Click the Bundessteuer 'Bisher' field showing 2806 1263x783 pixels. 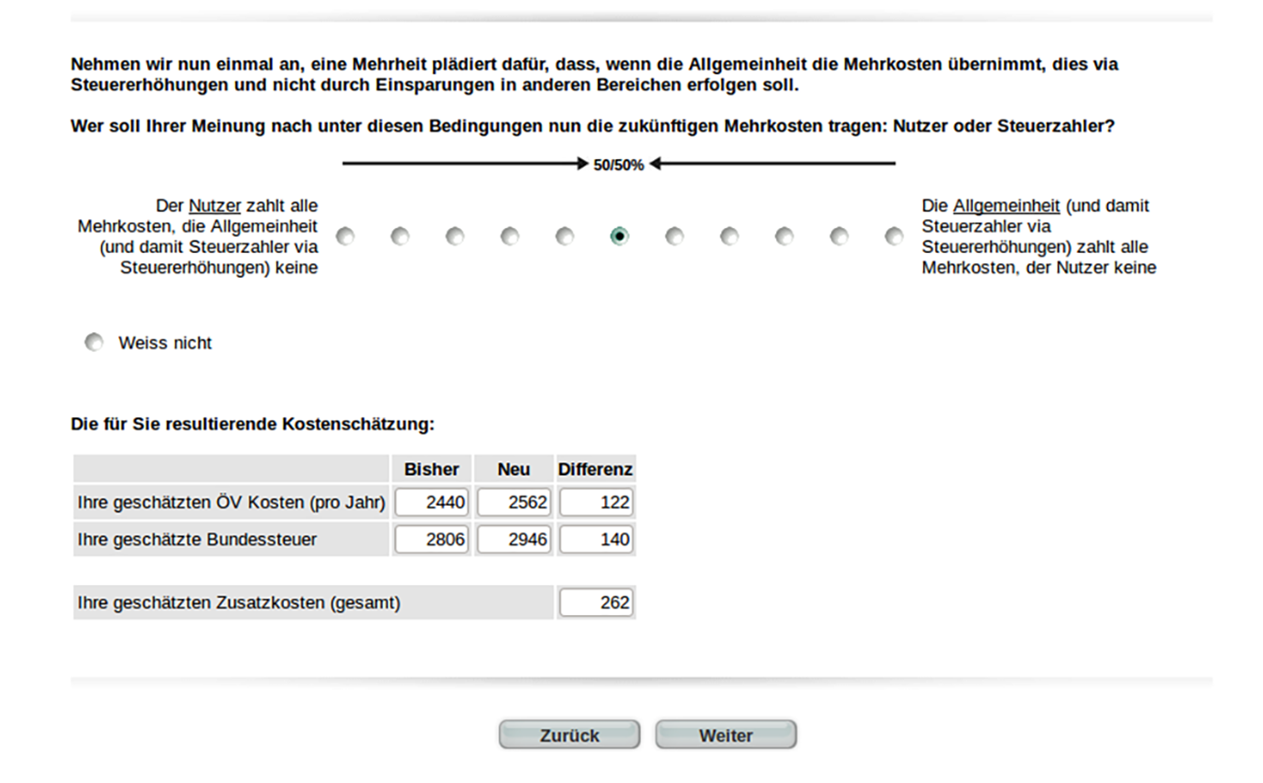pyautogui.click(x=431, y=538)
